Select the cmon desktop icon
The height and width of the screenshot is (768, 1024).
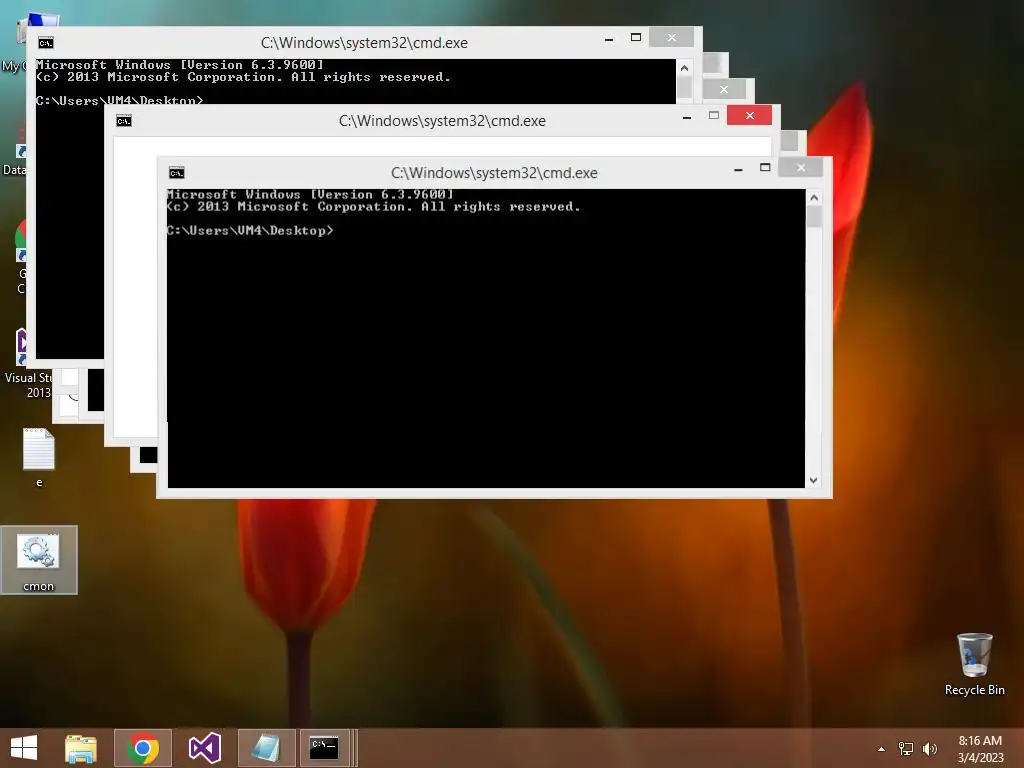coord(39,560)
